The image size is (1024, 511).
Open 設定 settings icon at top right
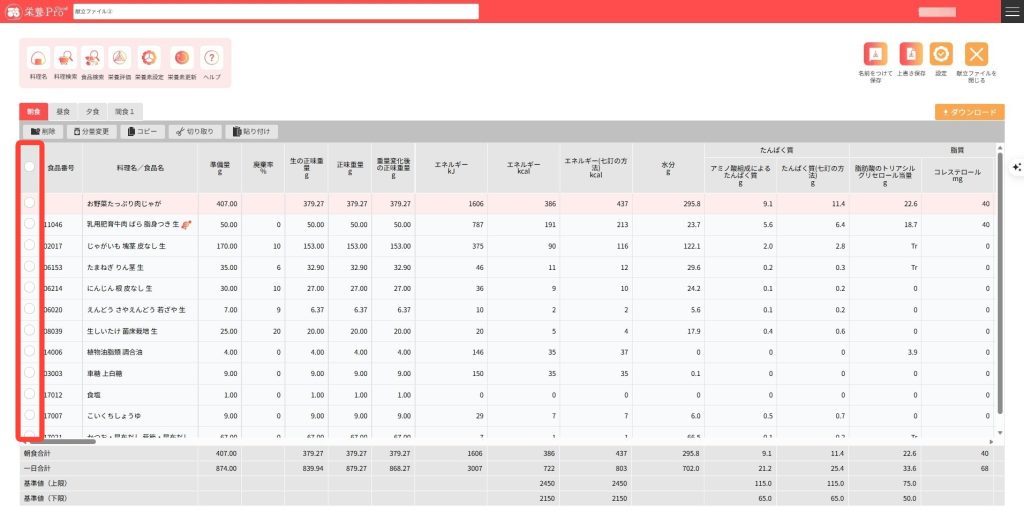coord(941,54)
